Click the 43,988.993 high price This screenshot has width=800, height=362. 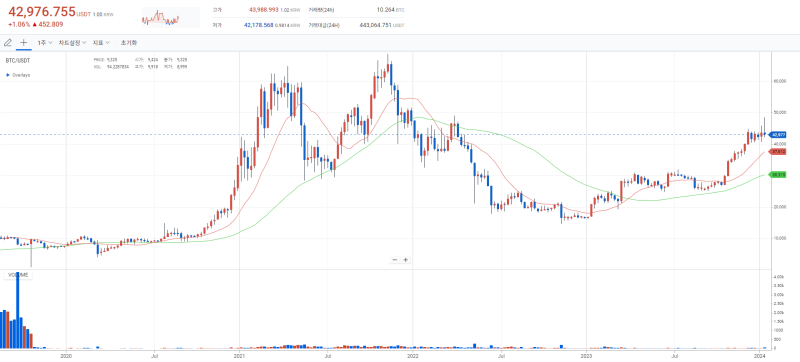point(264,10)
